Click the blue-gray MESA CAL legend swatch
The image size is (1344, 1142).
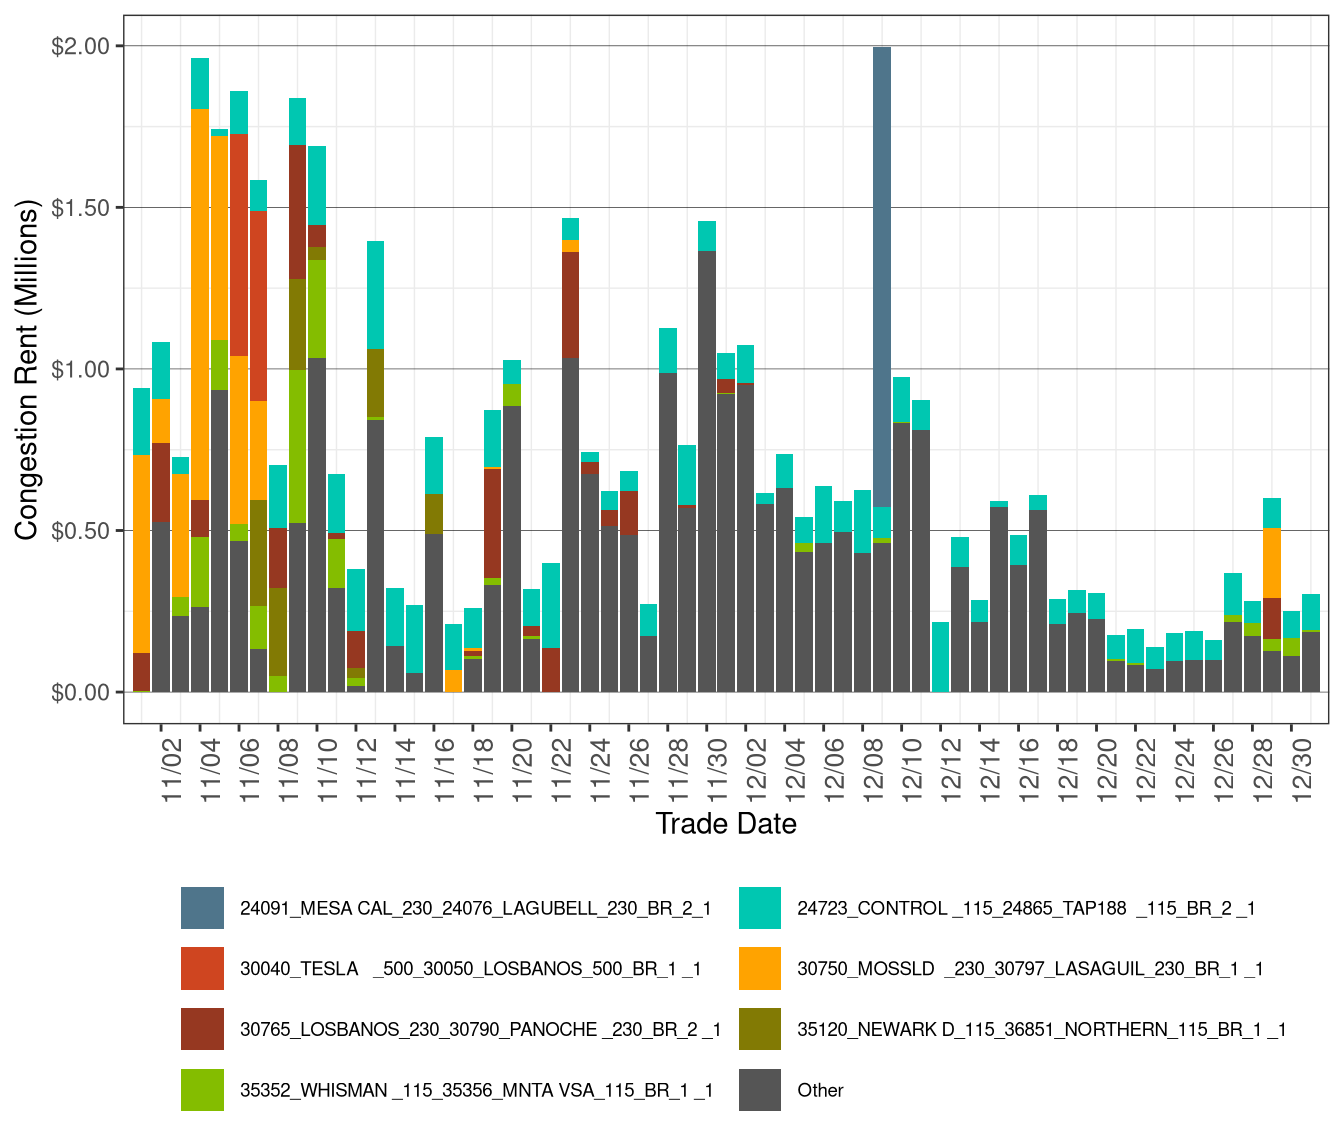pos(202,908)
